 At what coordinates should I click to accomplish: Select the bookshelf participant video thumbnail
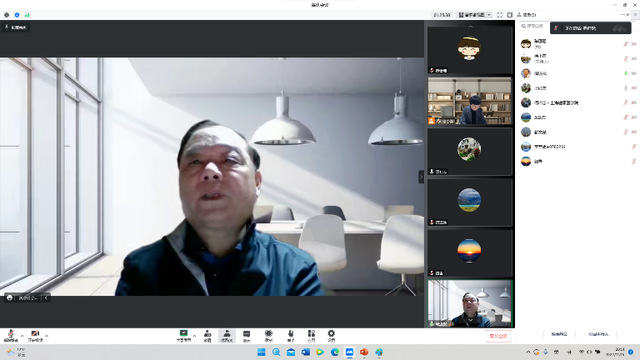pyautogui.click(x=469, y=101)
